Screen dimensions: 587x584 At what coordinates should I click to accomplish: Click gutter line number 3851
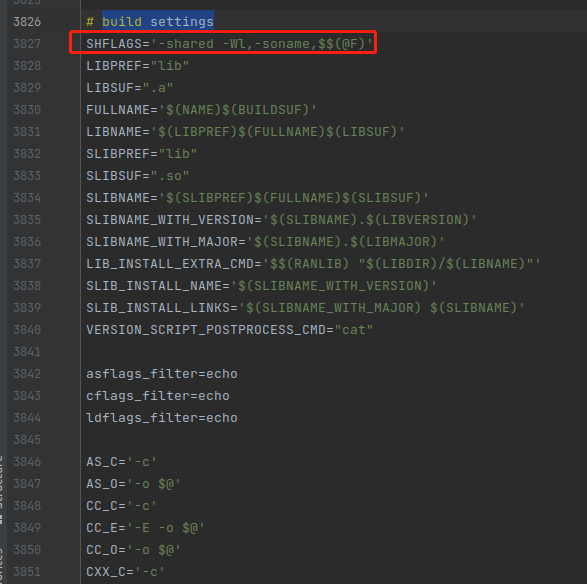(27, 572)
